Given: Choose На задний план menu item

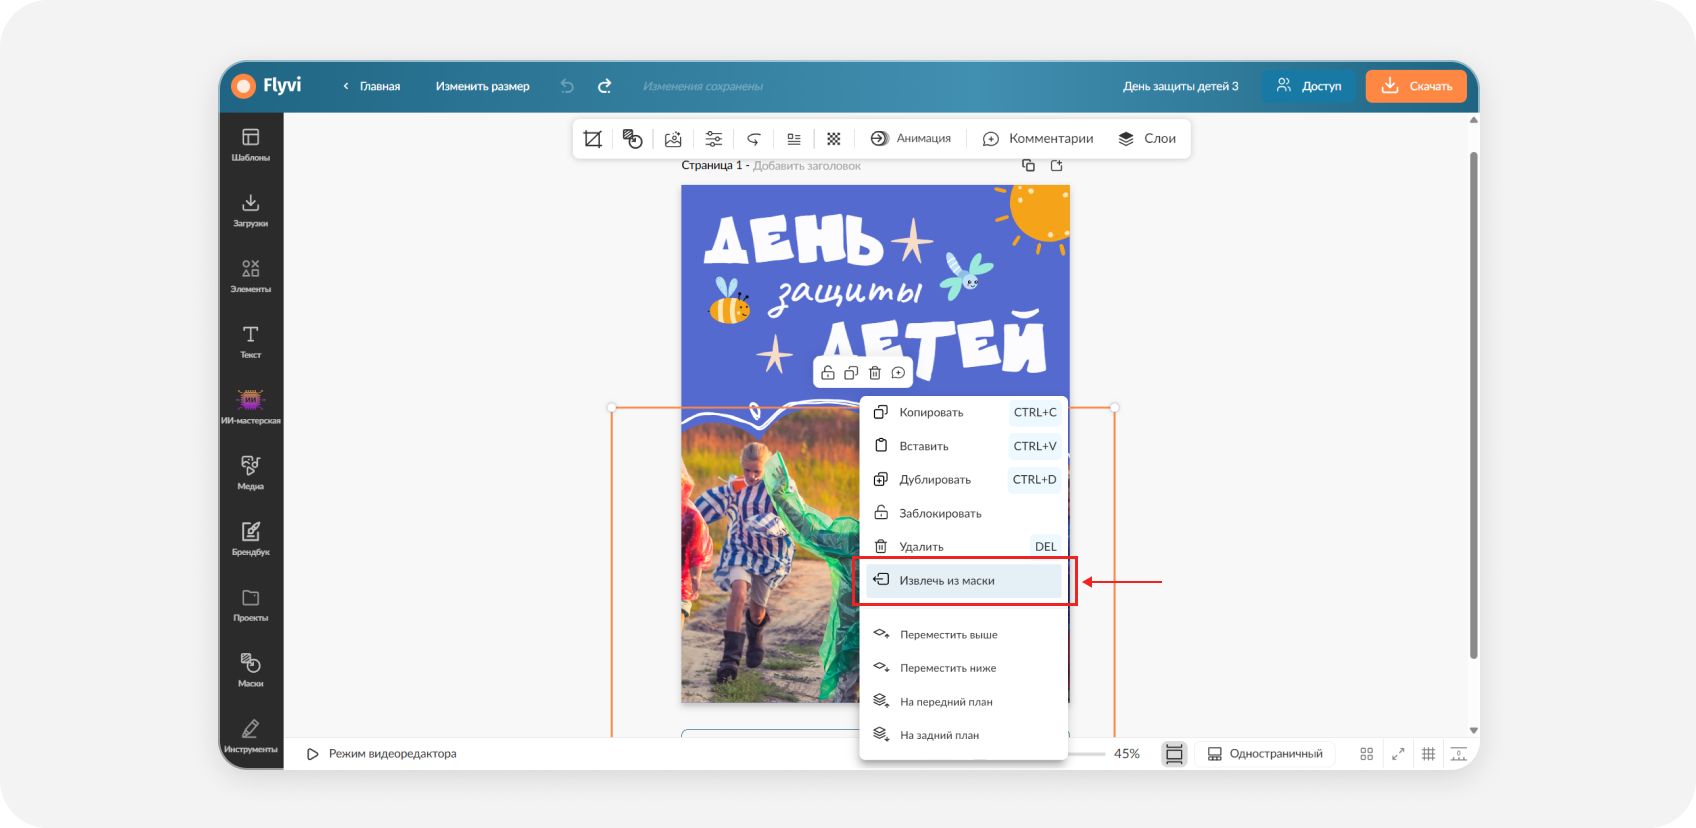Looking at the screenshot, I should 964,735.
